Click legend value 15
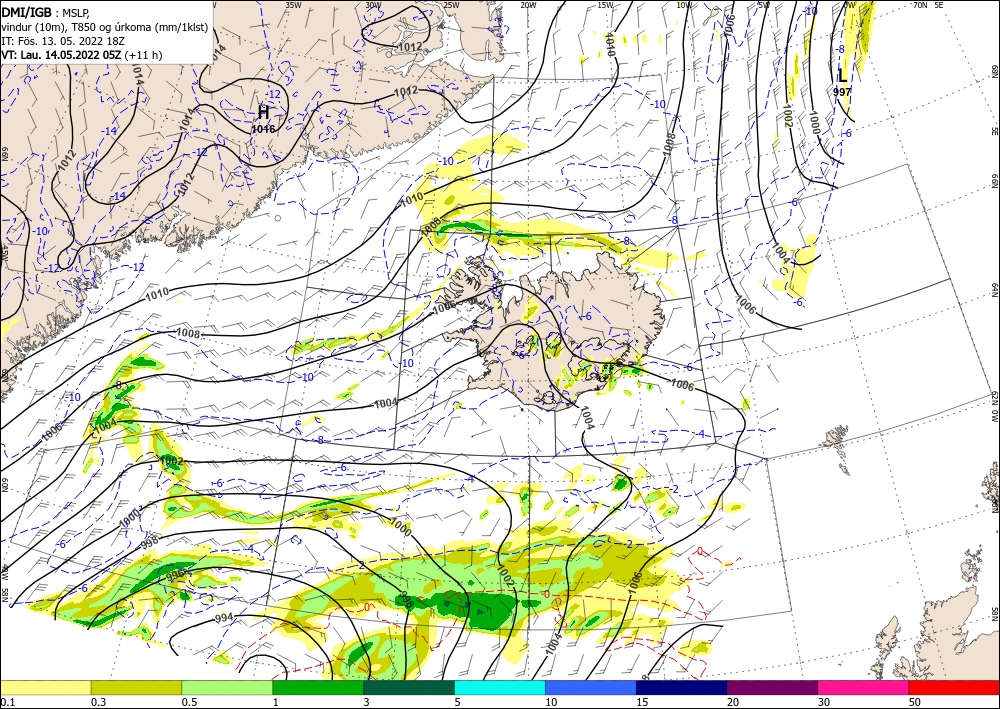1000x709 pixels. coord(642,702)
